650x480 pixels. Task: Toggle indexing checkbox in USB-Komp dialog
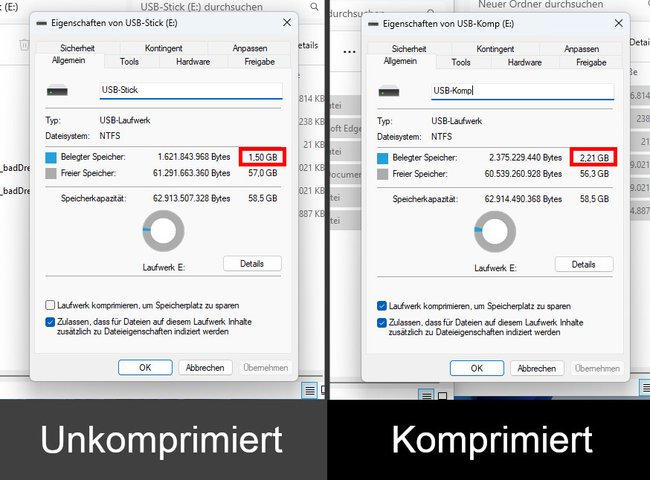[x=382, y=322]
